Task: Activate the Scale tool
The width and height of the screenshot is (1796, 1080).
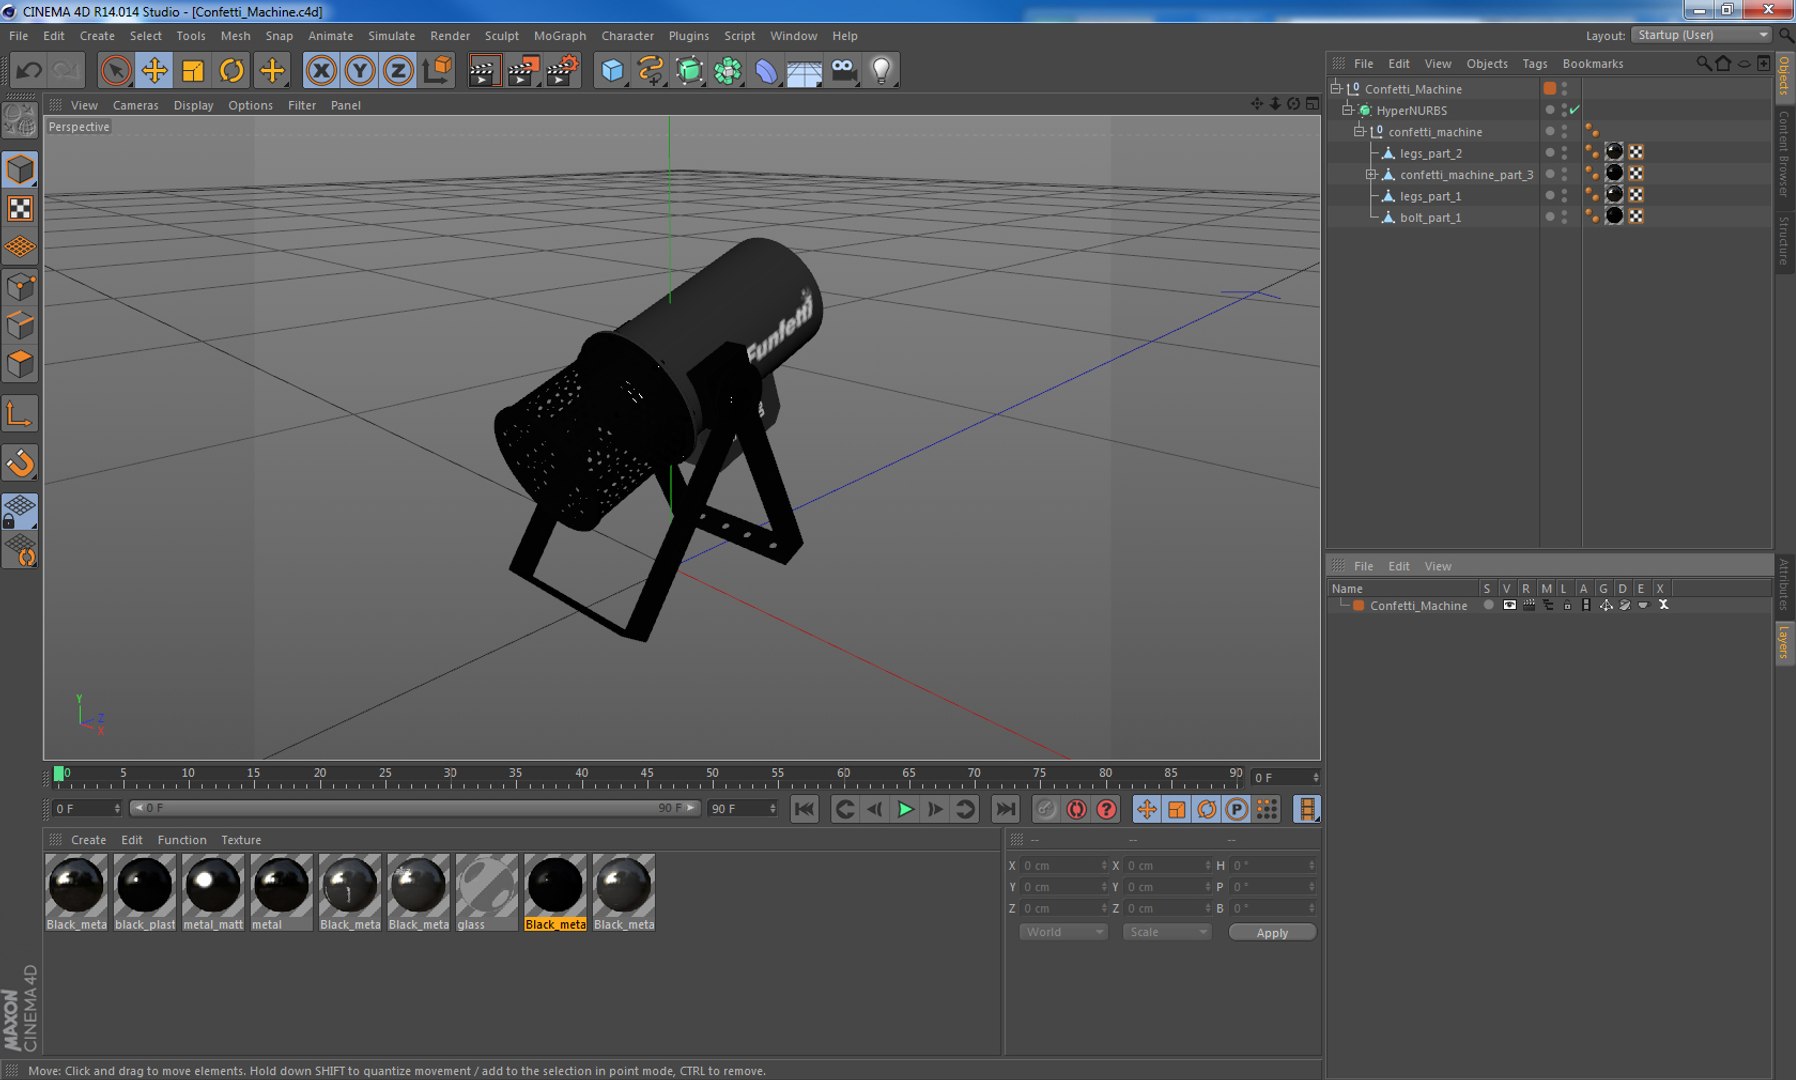Action: (x=193, y=70)
